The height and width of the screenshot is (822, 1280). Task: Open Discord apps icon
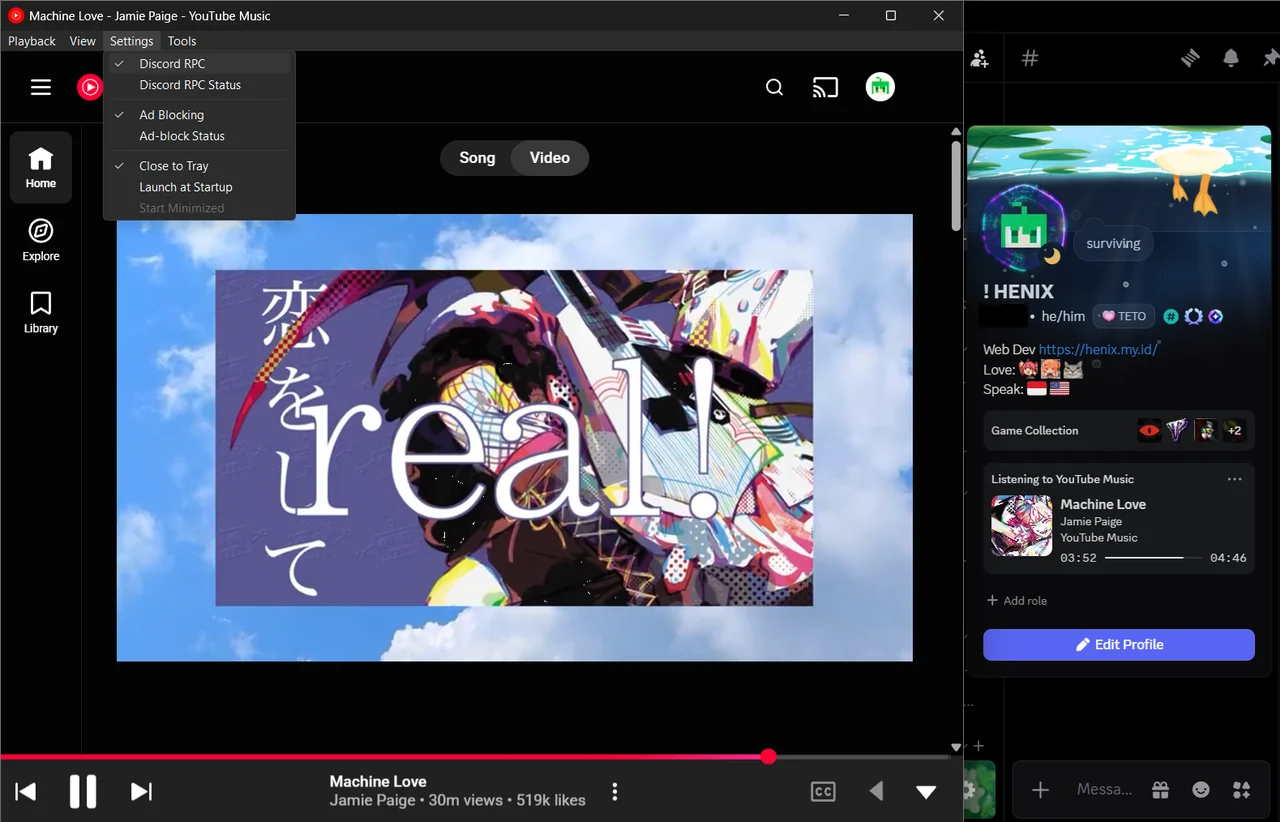click(x=1242, y=790)
